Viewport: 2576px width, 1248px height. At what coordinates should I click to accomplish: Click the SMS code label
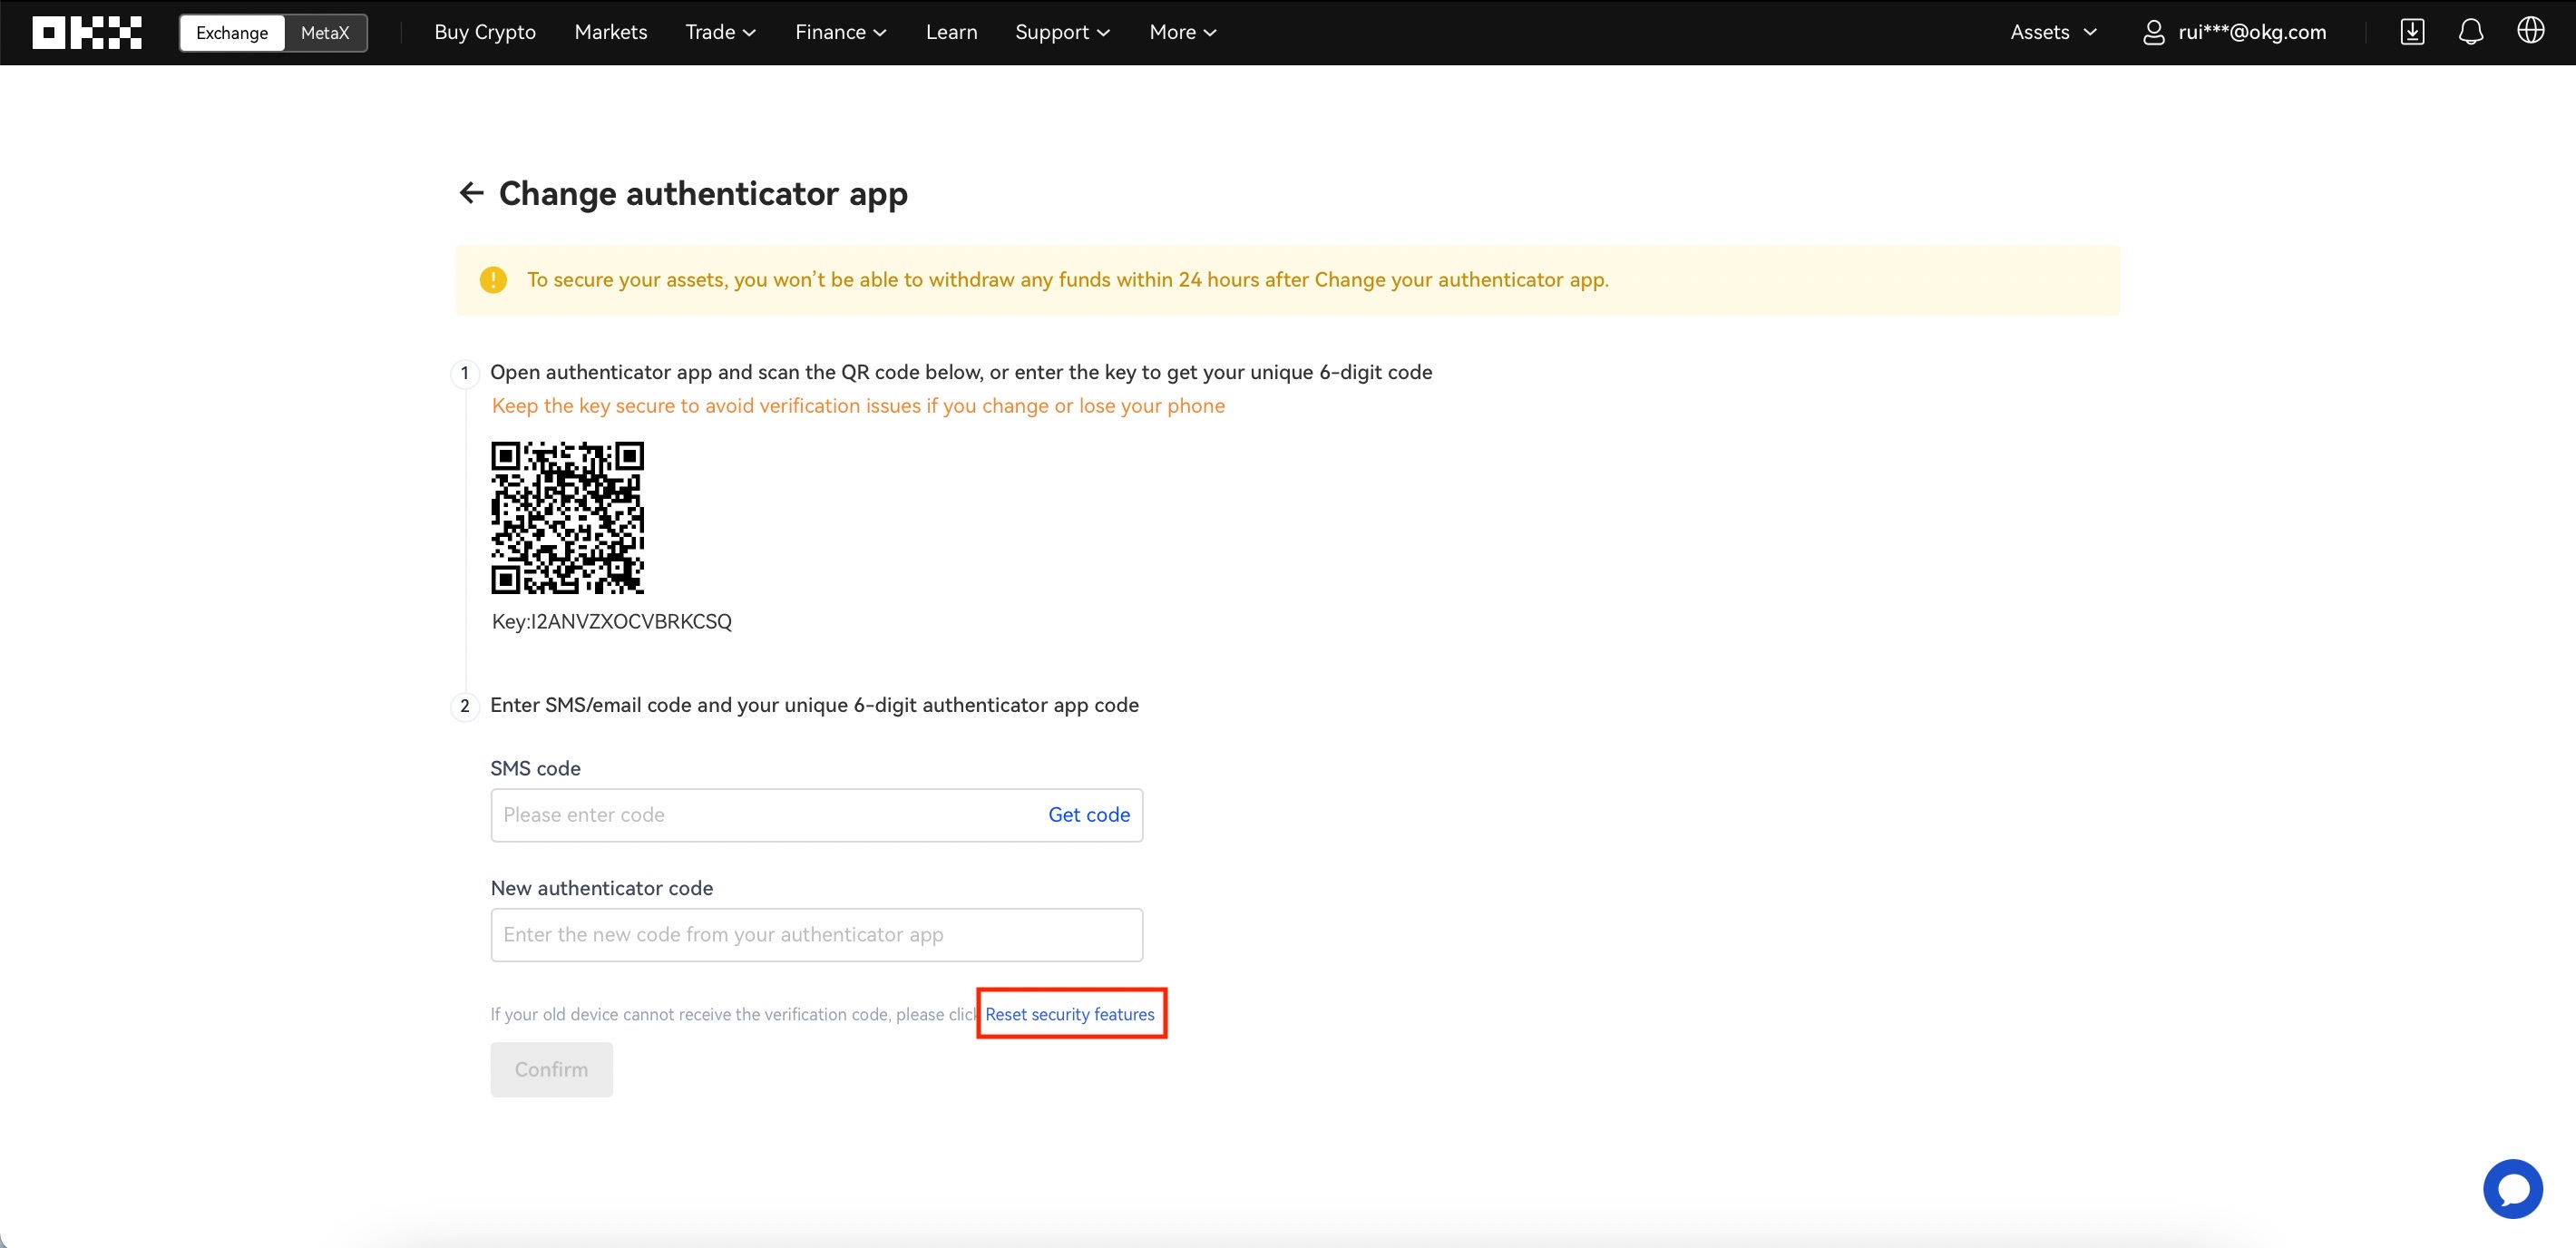(x=535, y=768)
